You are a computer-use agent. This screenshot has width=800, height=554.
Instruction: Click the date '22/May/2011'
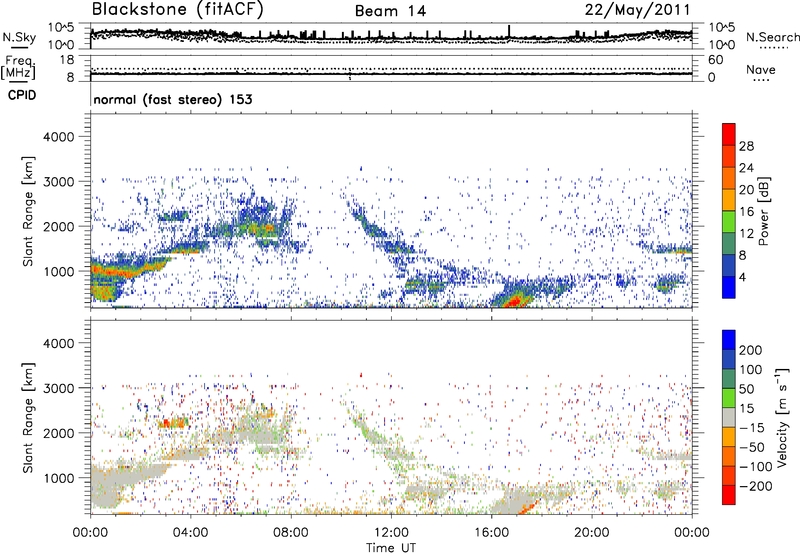(x=637, y=10)
